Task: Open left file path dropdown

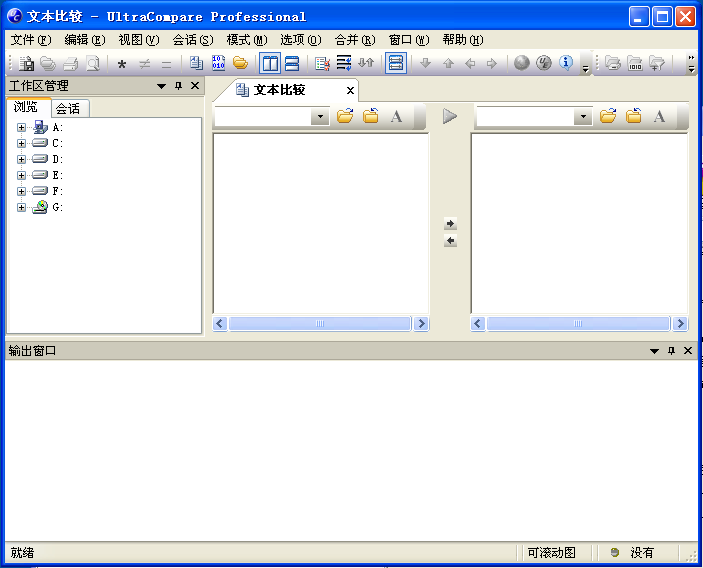Action: click(320, 117)
